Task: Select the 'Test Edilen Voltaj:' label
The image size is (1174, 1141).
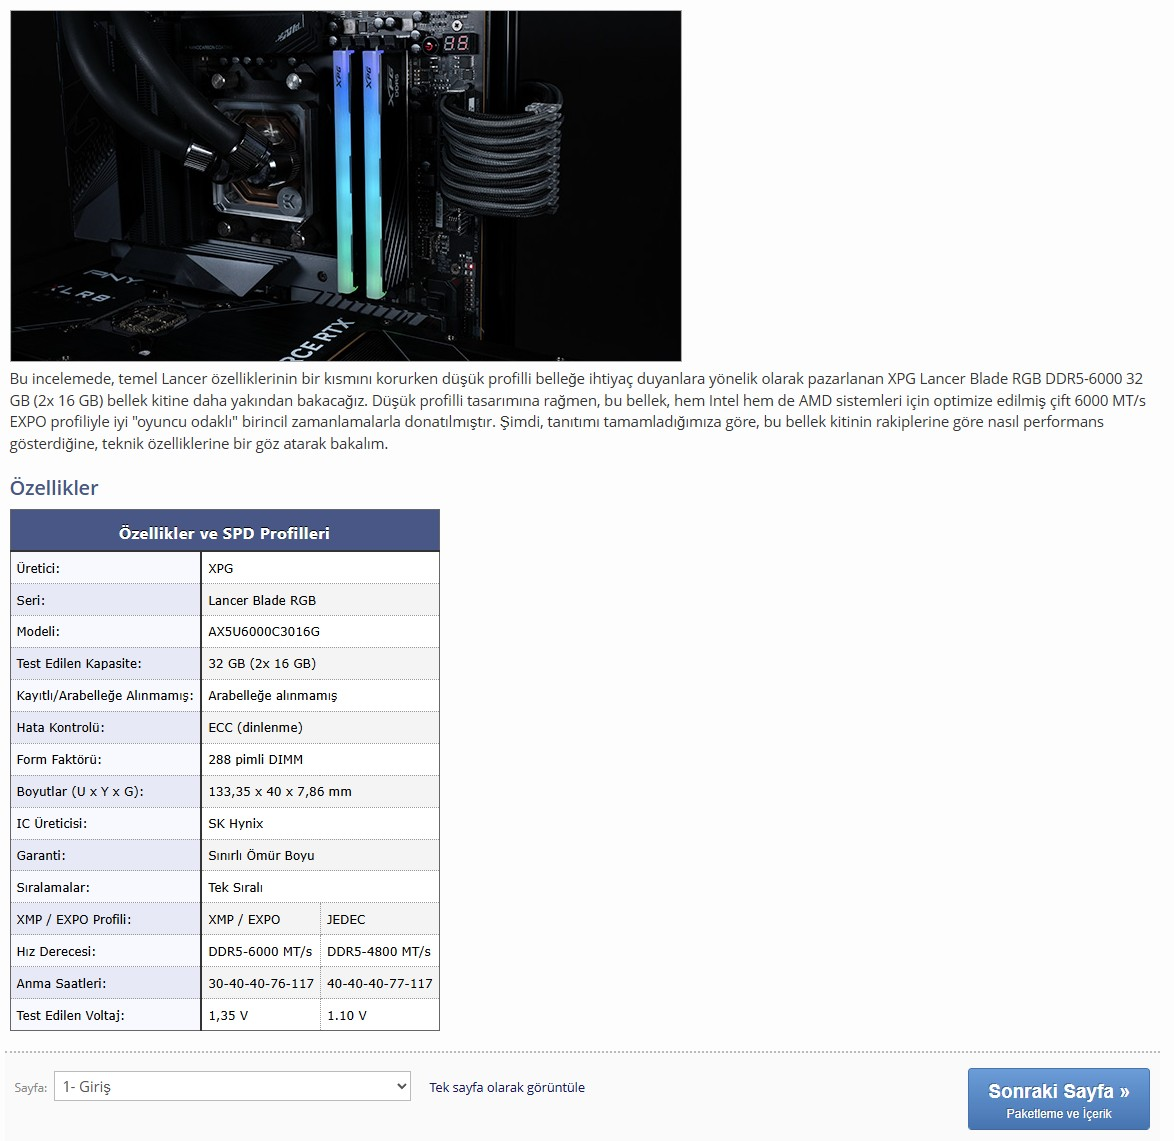Action: [x=70, y=1015]
